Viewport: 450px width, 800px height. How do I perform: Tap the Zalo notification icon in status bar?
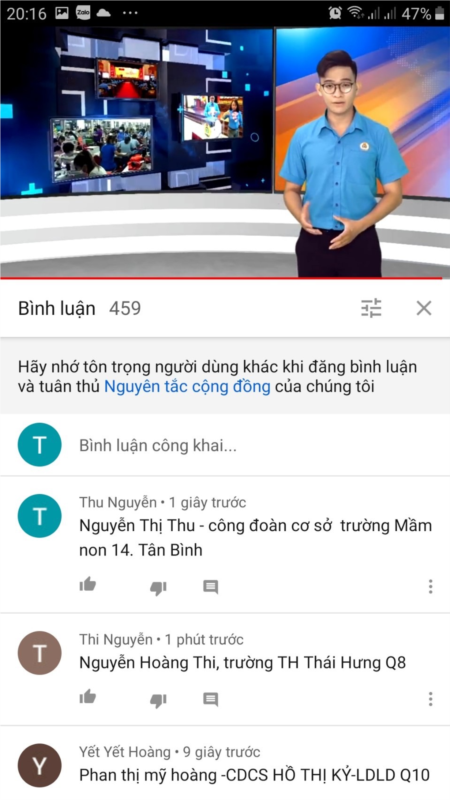pyautogui.click(x=83, y=13)
